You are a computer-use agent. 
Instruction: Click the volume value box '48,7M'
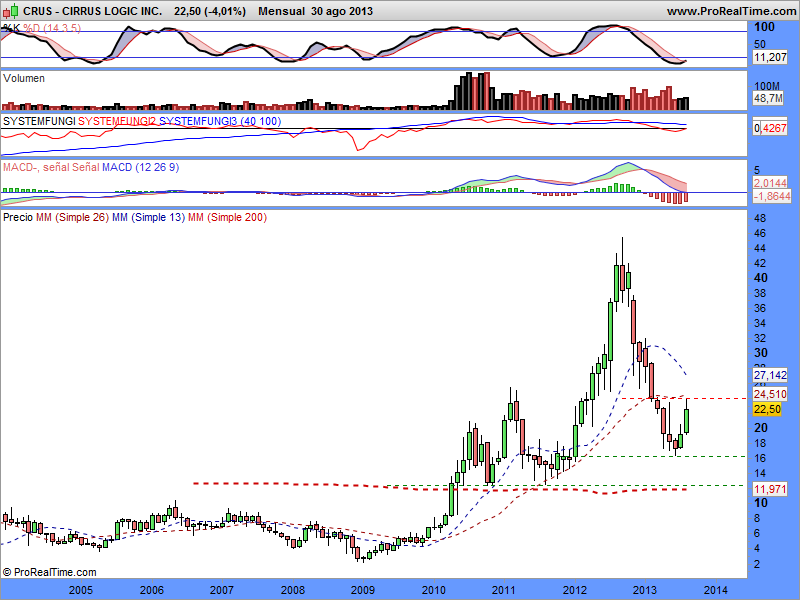(x=768, y=98)
